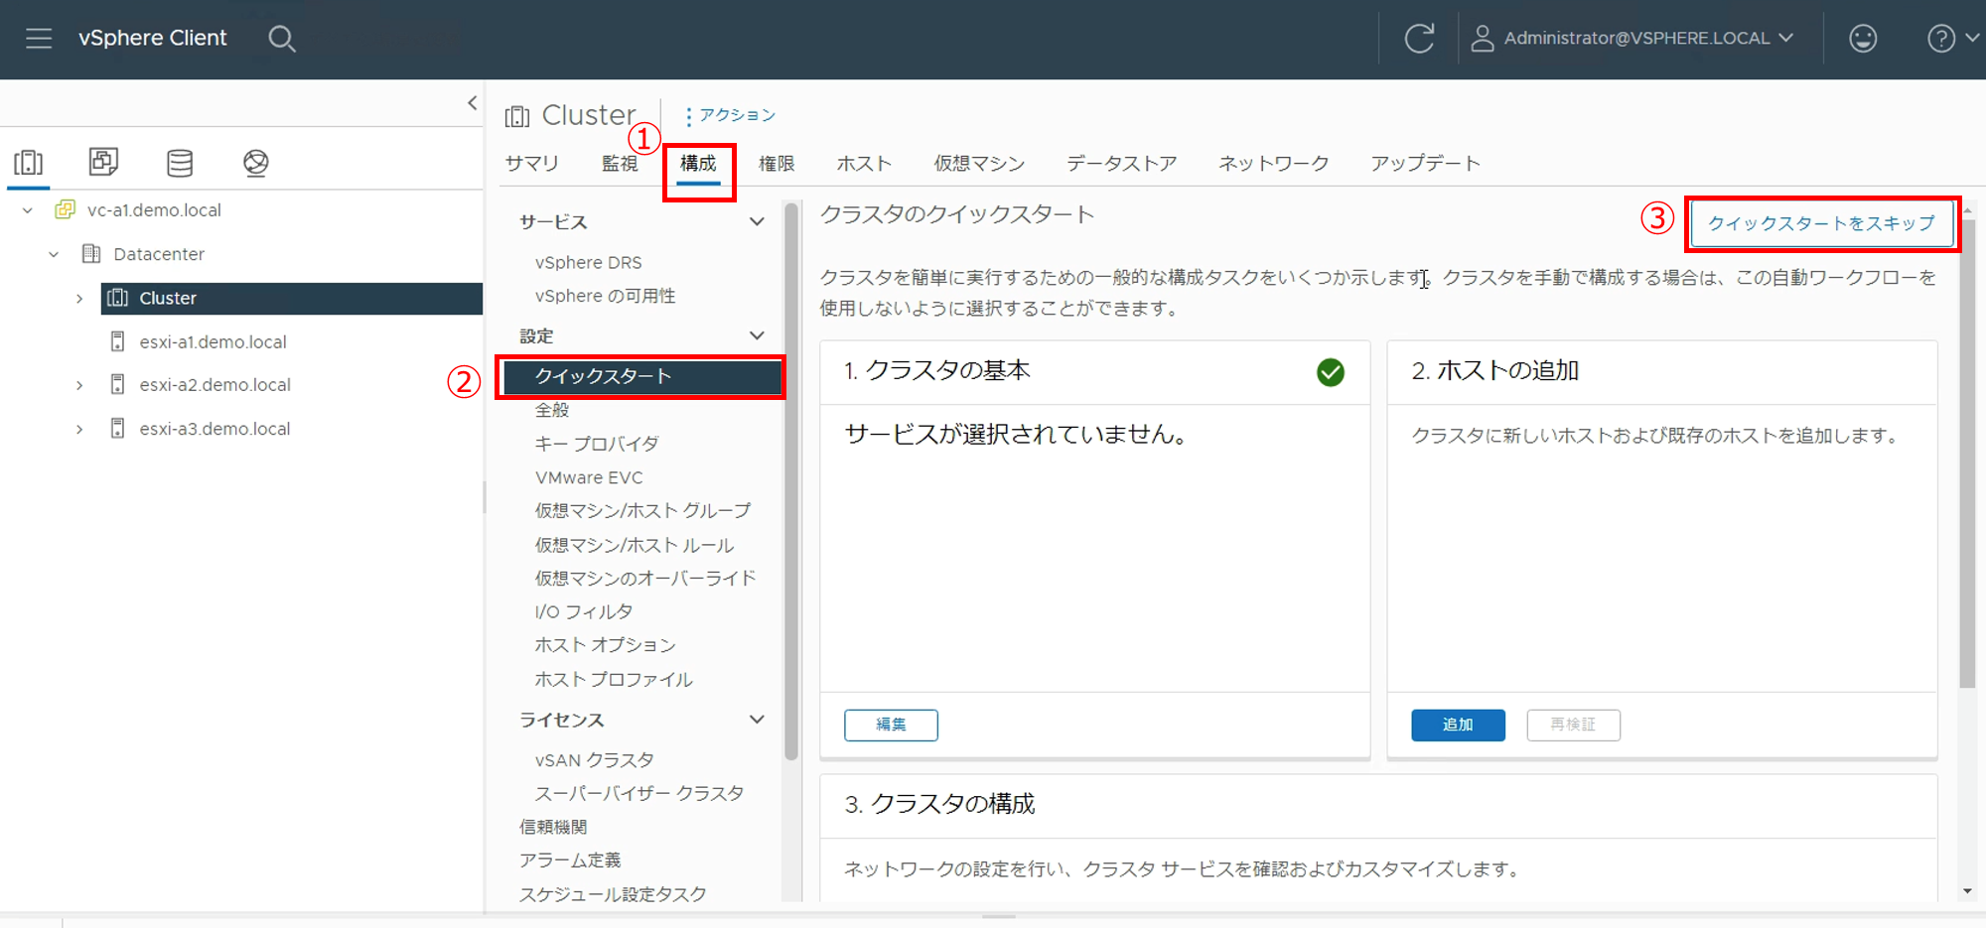
Task: Switch to the 権限 tab
Action: [x=776, y=163]
